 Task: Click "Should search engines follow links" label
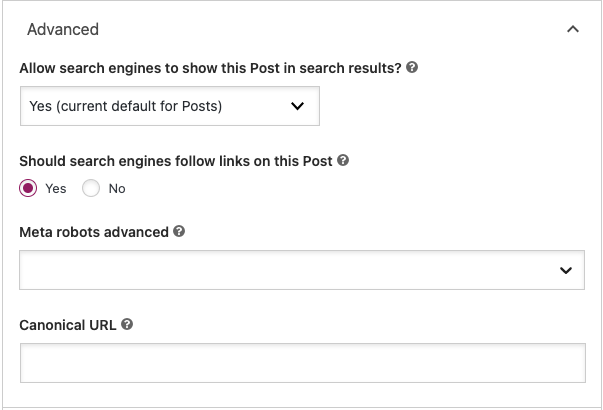(x=176, y=160)
